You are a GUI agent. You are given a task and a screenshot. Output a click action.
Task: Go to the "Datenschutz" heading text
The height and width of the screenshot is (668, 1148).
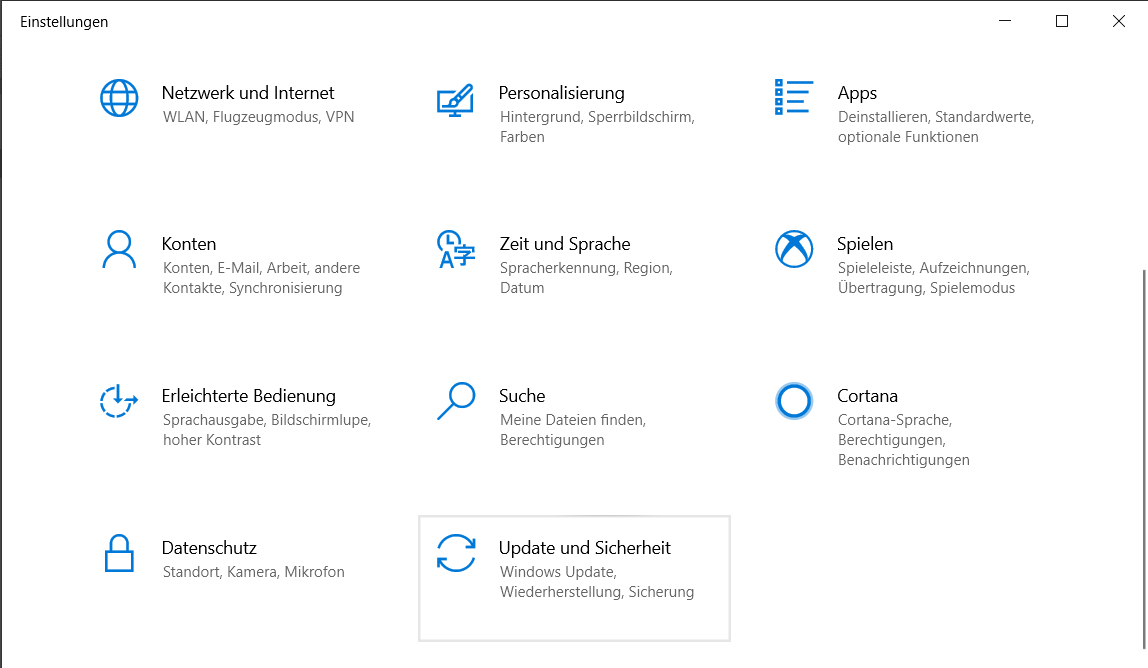click(209, 548)
